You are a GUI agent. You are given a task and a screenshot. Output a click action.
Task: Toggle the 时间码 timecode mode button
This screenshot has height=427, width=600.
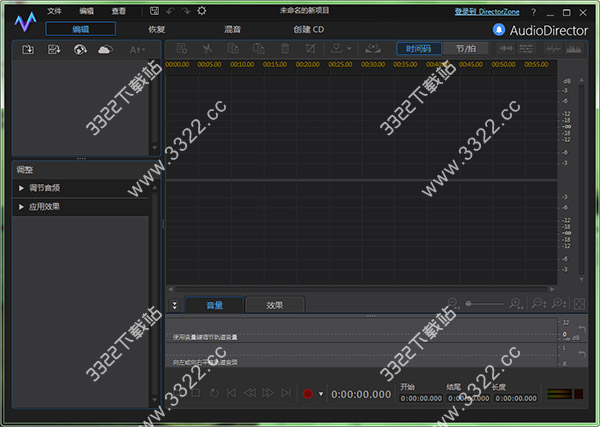tap(419, 49)
